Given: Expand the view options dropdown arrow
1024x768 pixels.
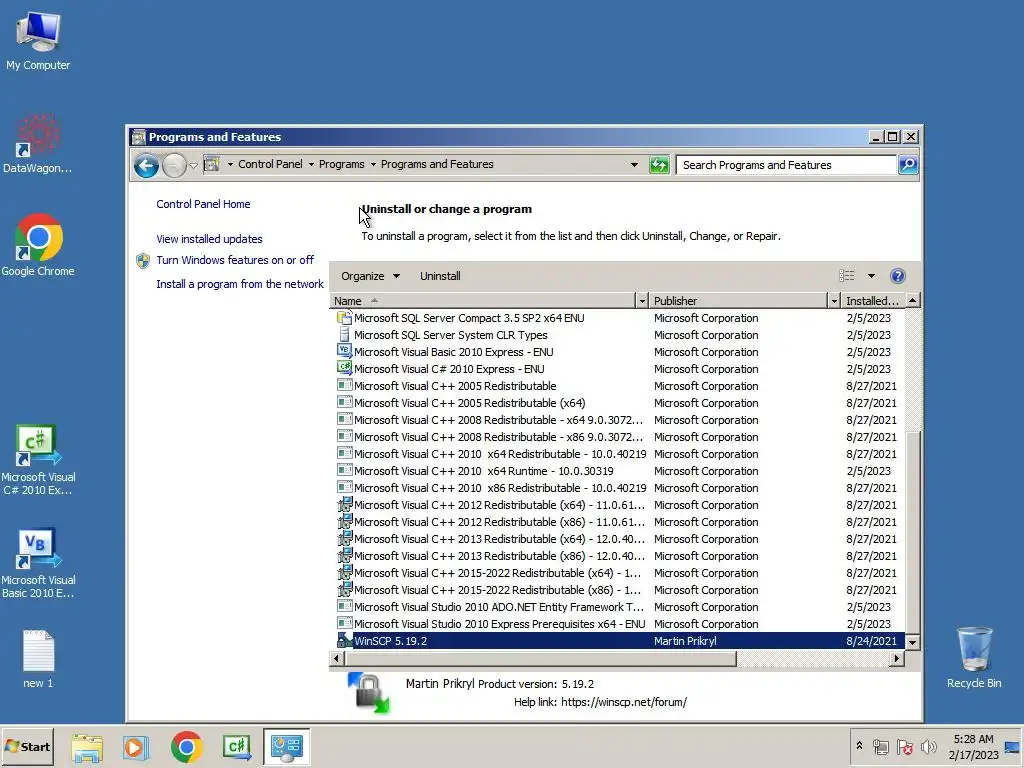Looking at the screenshot, I should [x=871, y=276].
